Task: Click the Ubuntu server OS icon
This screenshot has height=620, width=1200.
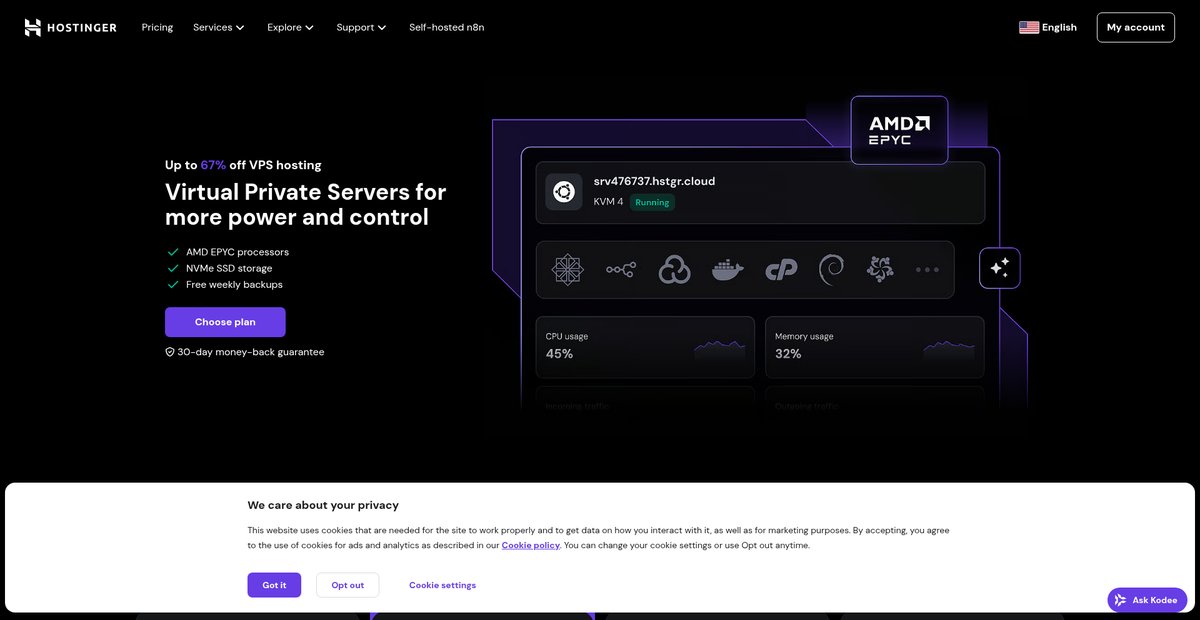Action: 563,192
